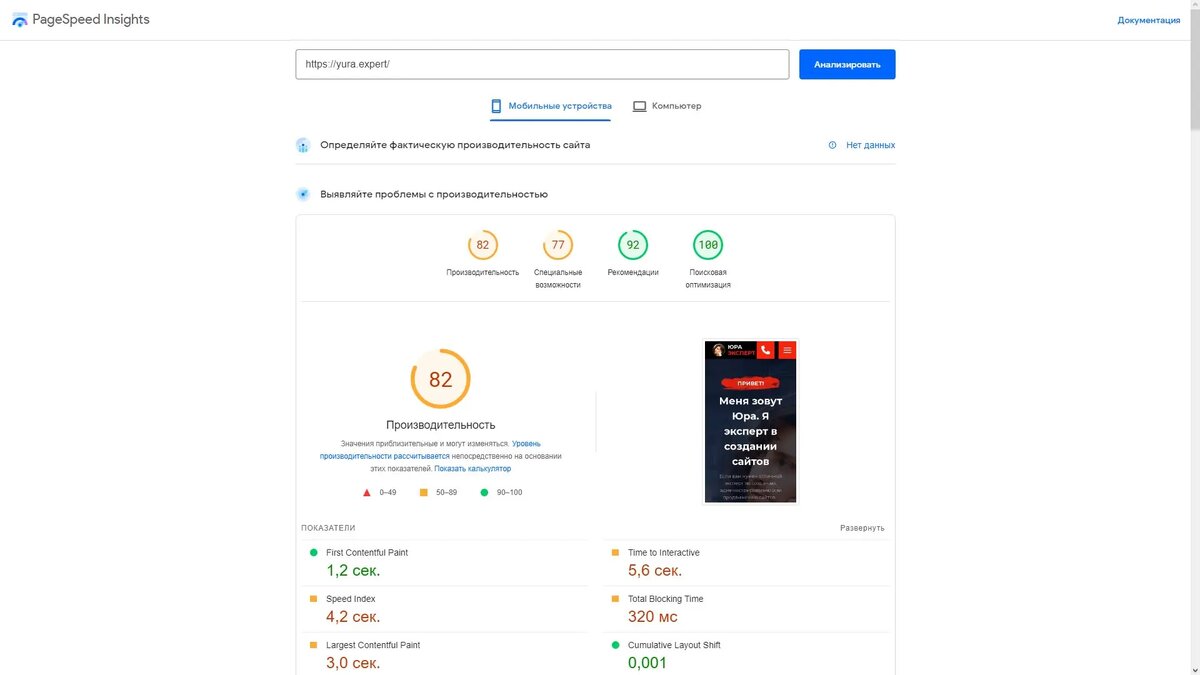Click the Определяйте фактическую производительность сайта heading

[455, 145]
